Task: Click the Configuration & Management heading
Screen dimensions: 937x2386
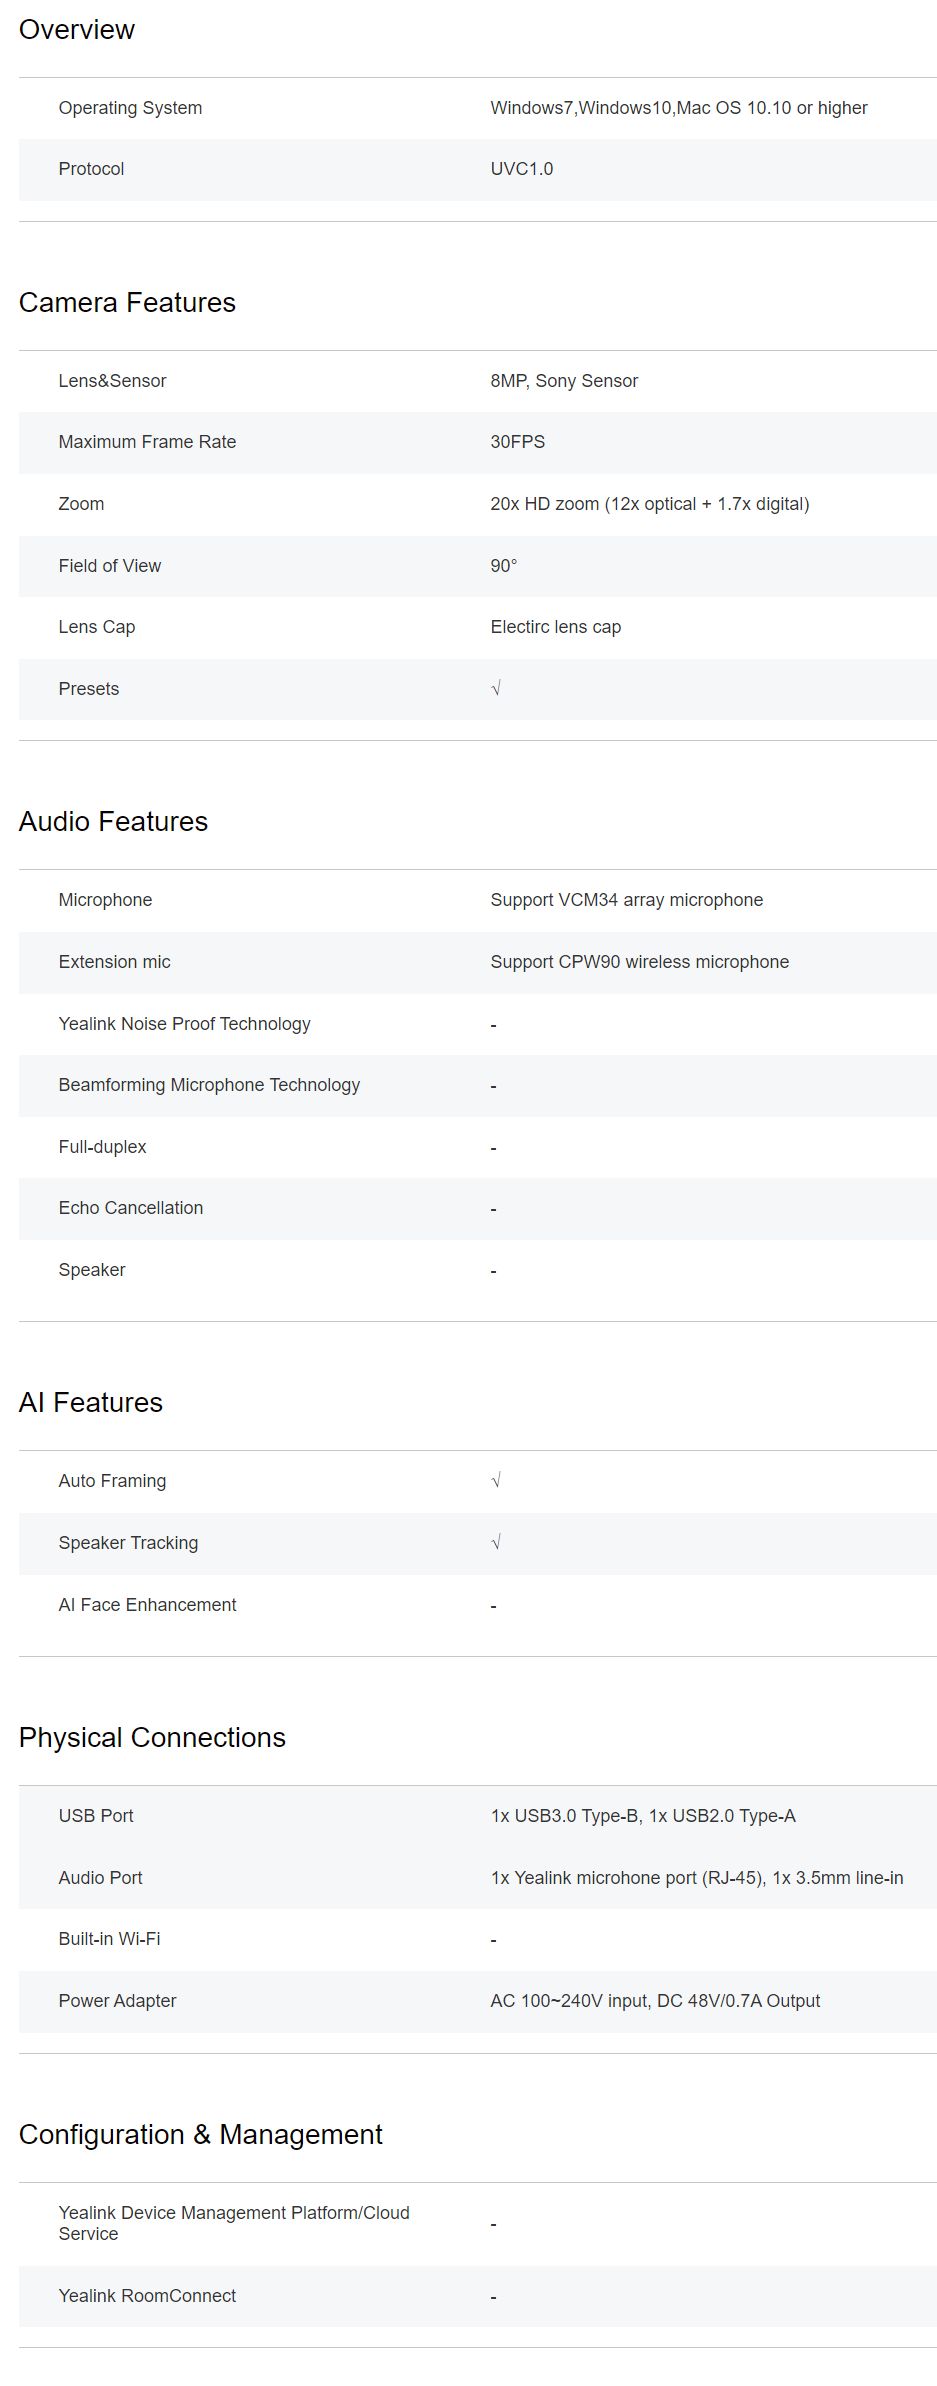Action: tap(200, 2135)
